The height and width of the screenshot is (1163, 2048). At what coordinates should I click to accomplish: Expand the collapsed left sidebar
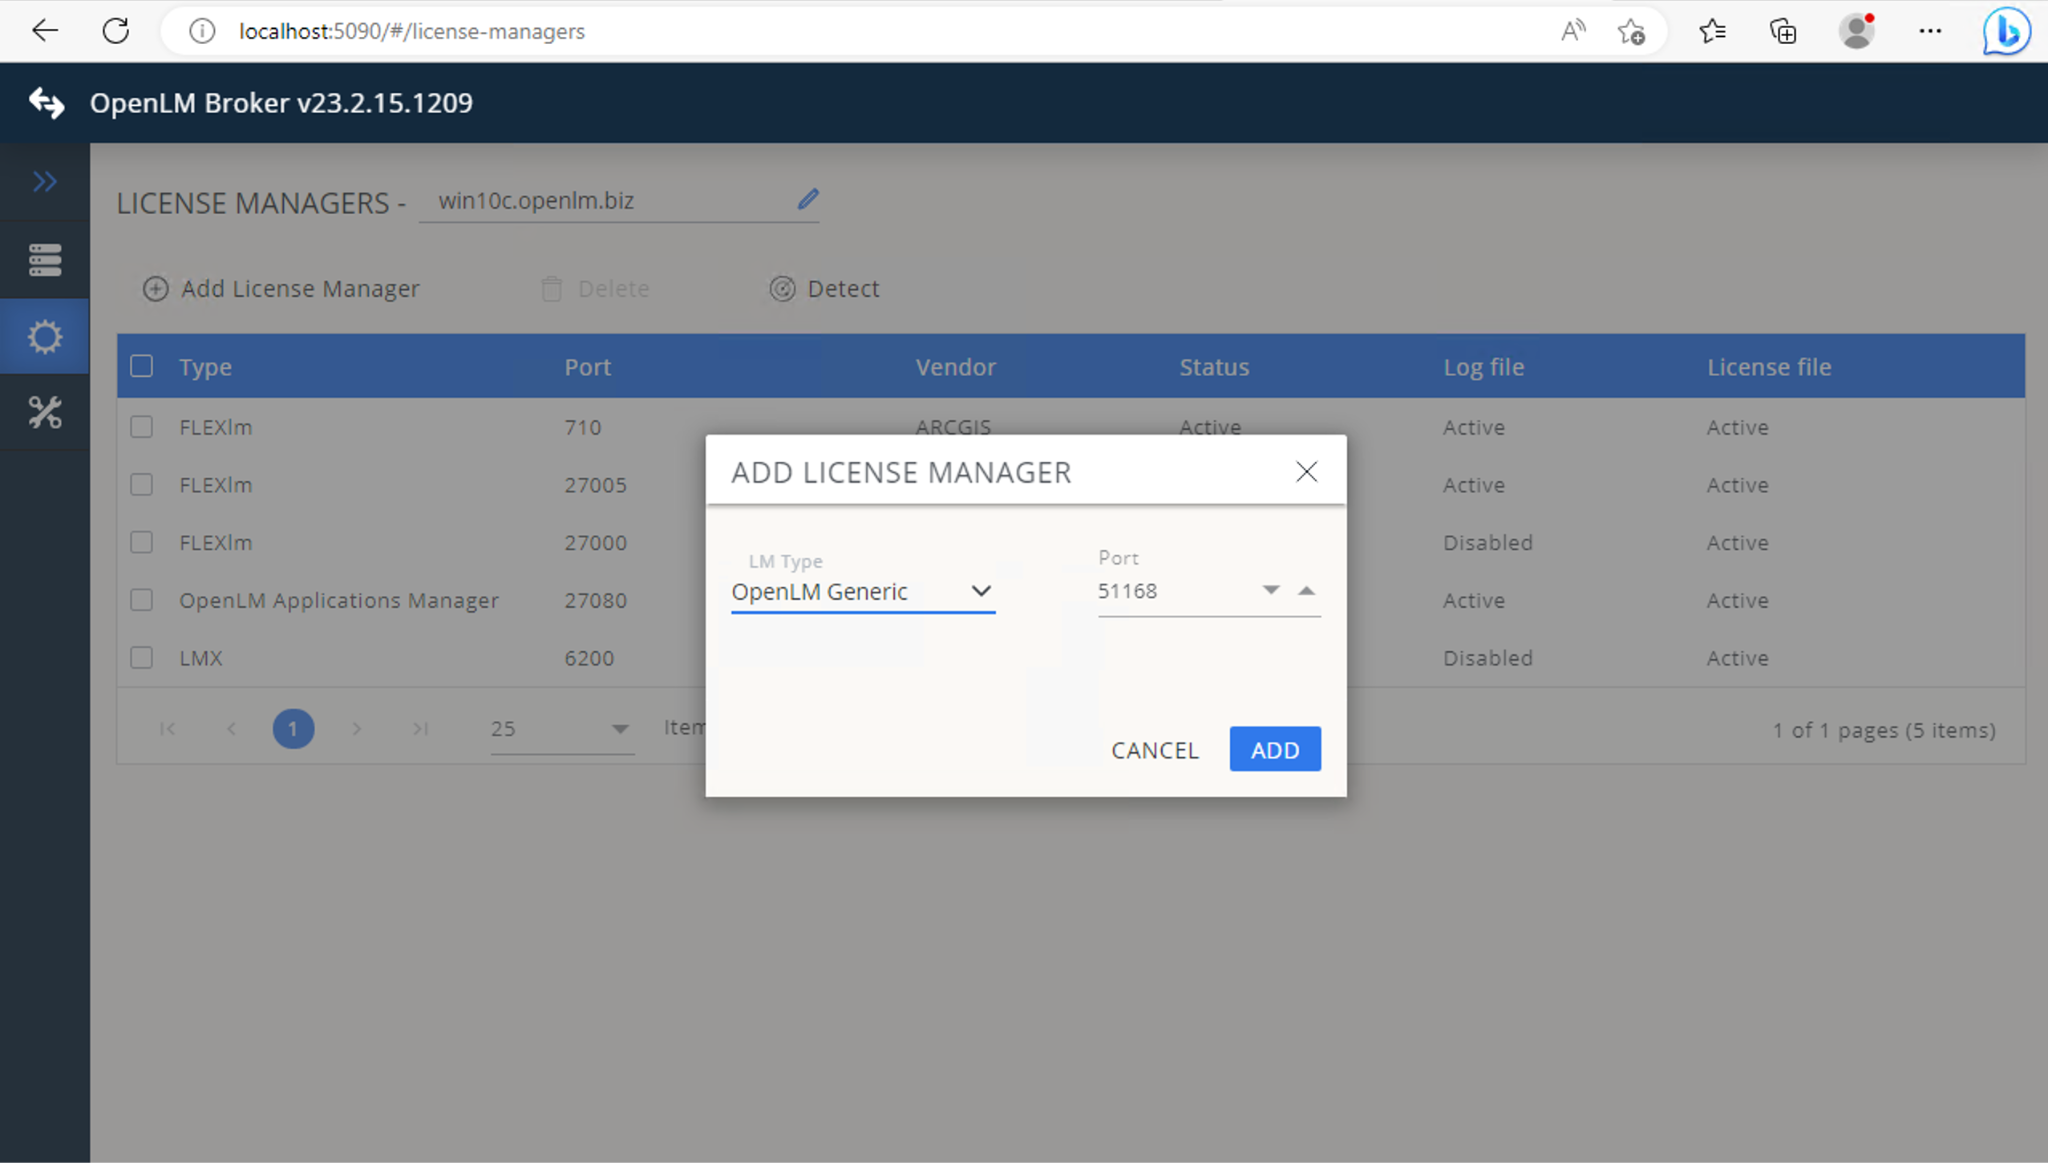pyautogui.click(x=45, y=181)
